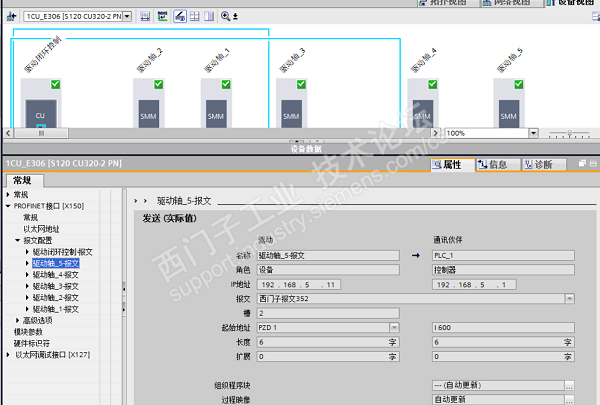Screen dimensions: 600x405
Task: Click the 槽 field with value 2
Action: (x=328, y=313)
